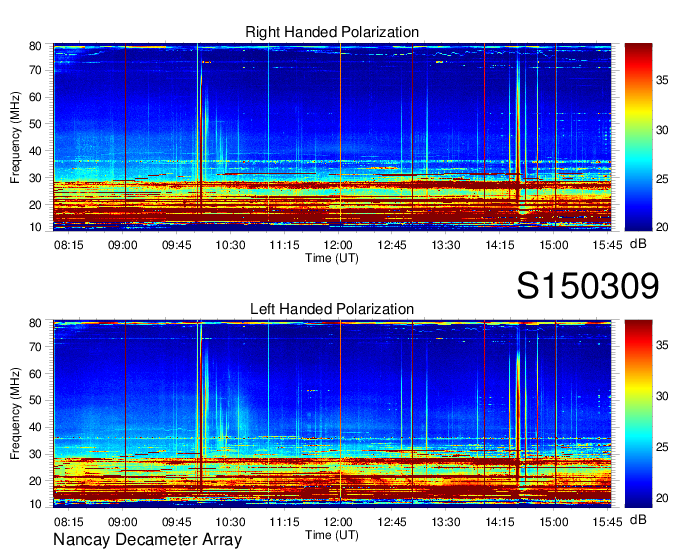Click the 10:30 time tick of Right Handed plot
The image size is (680, 552).
230,245
